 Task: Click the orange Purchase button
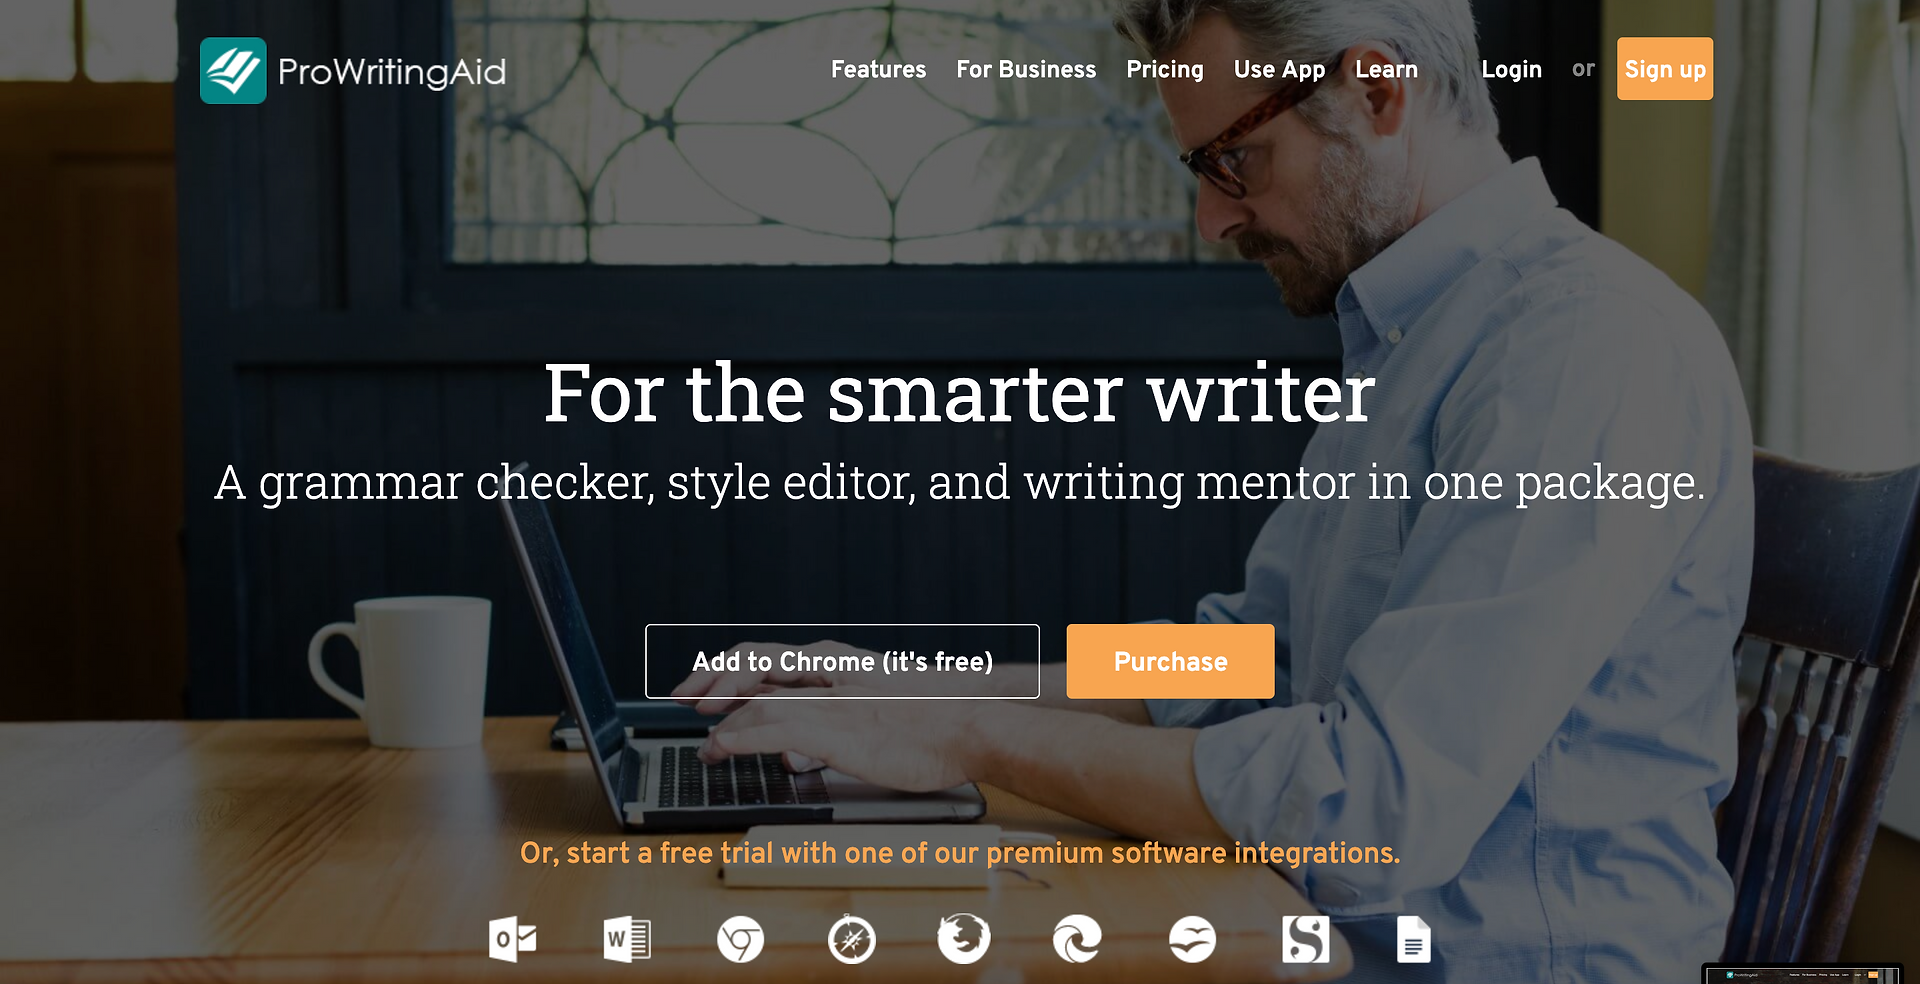click(1170, 661)
